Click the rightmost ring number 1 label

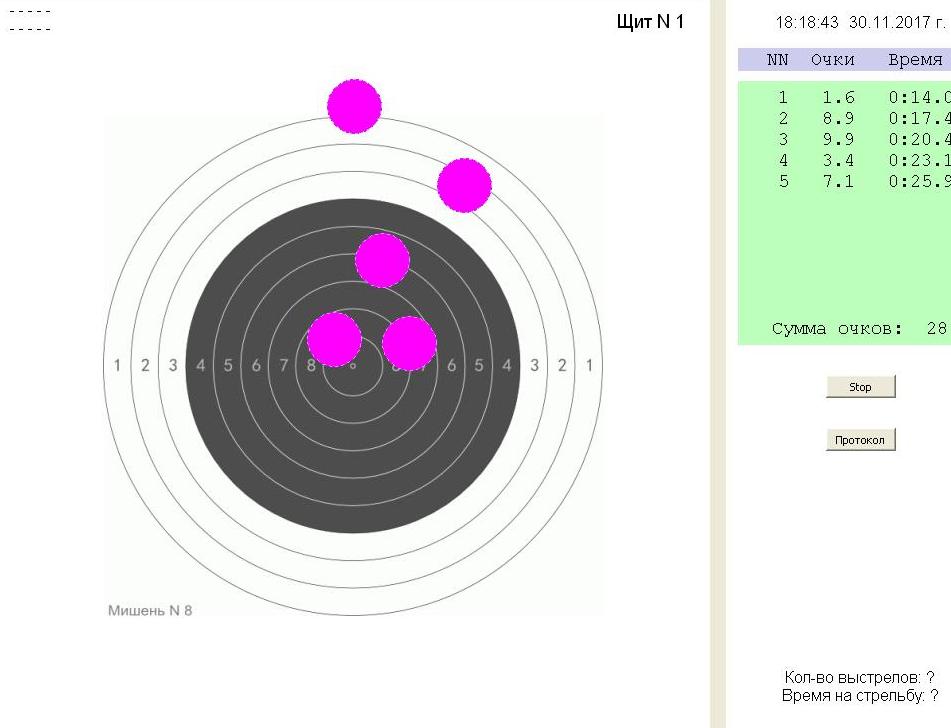click(589, 366)
